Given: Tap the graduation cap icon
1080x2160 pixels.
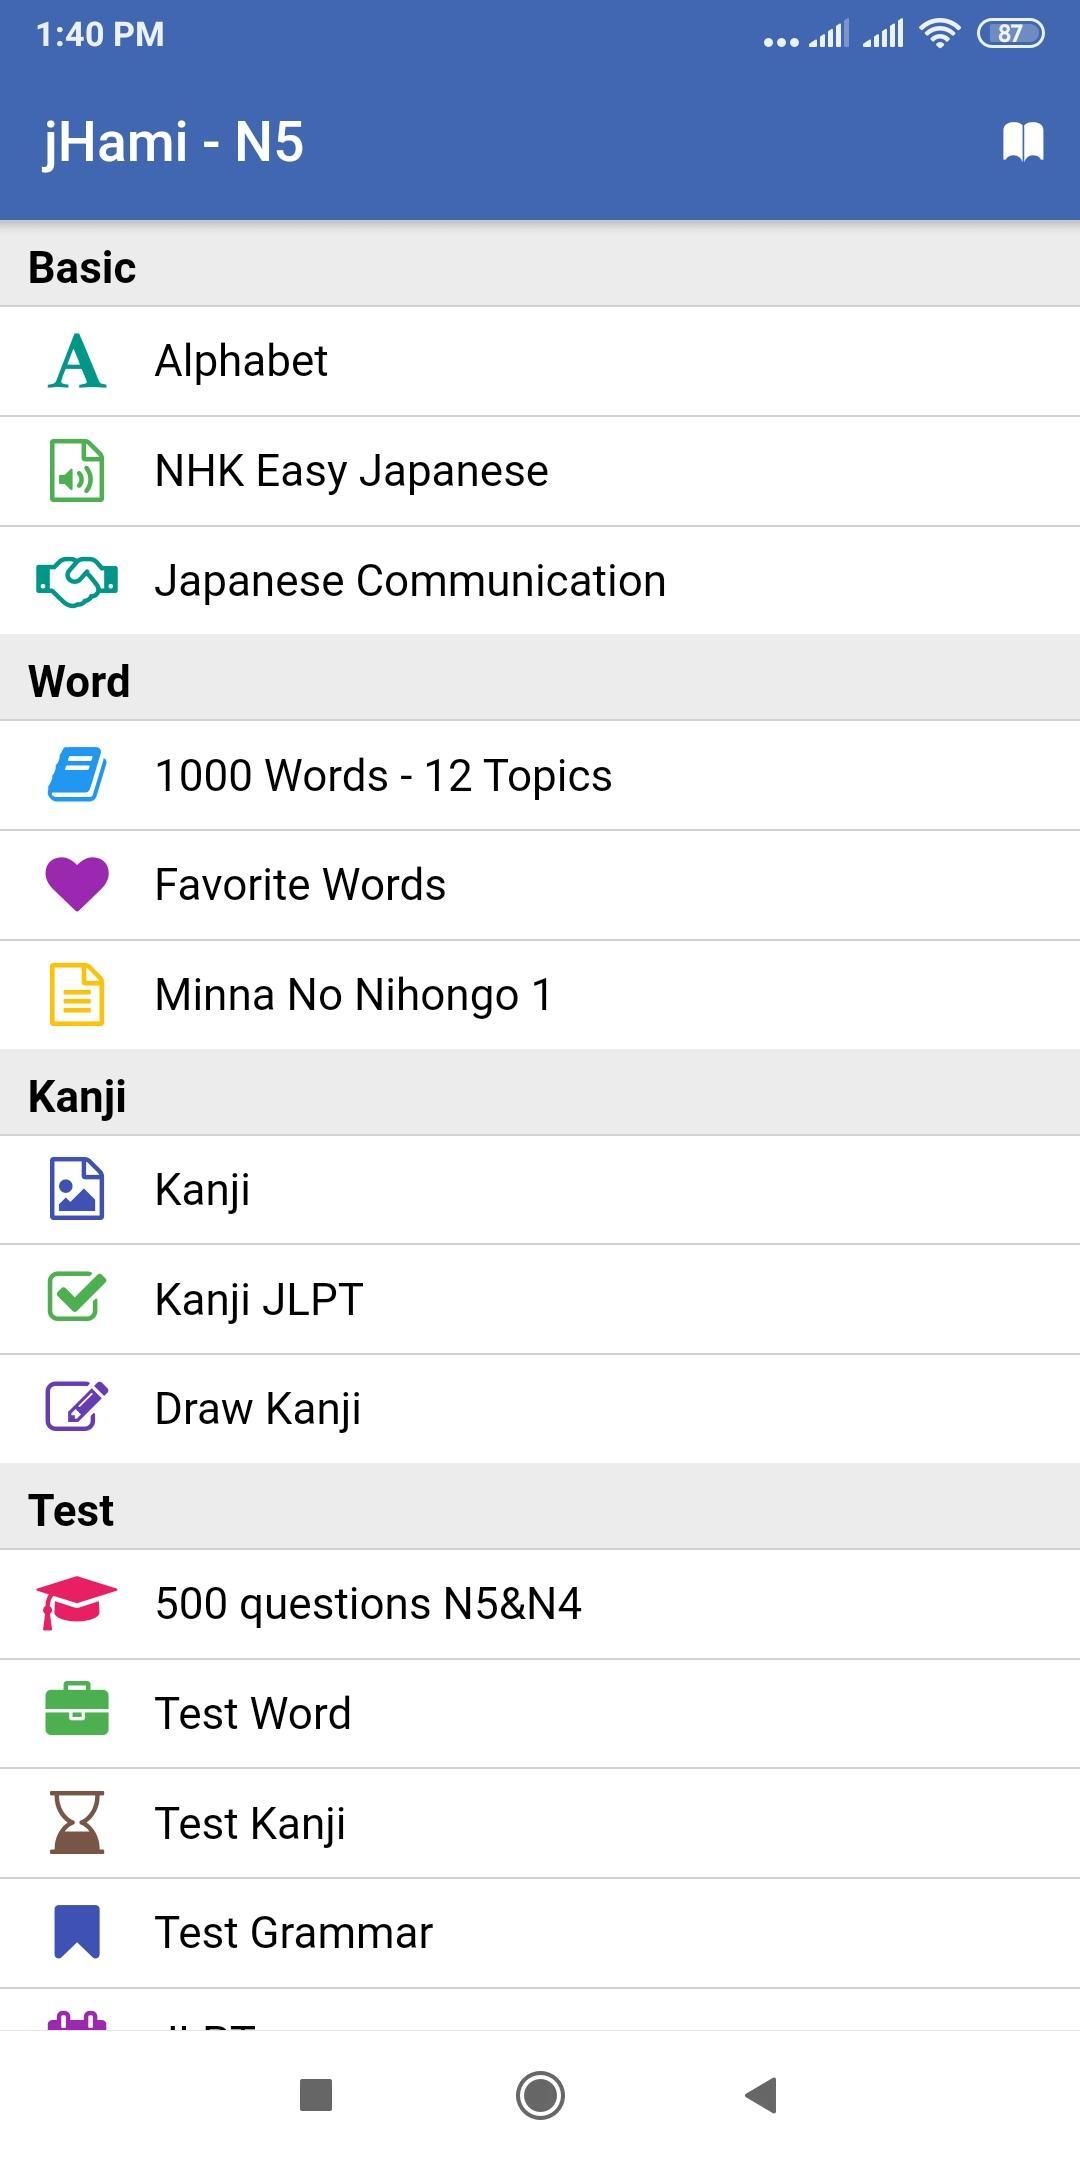Looking at the screenshot, I should coord(77,1603).
